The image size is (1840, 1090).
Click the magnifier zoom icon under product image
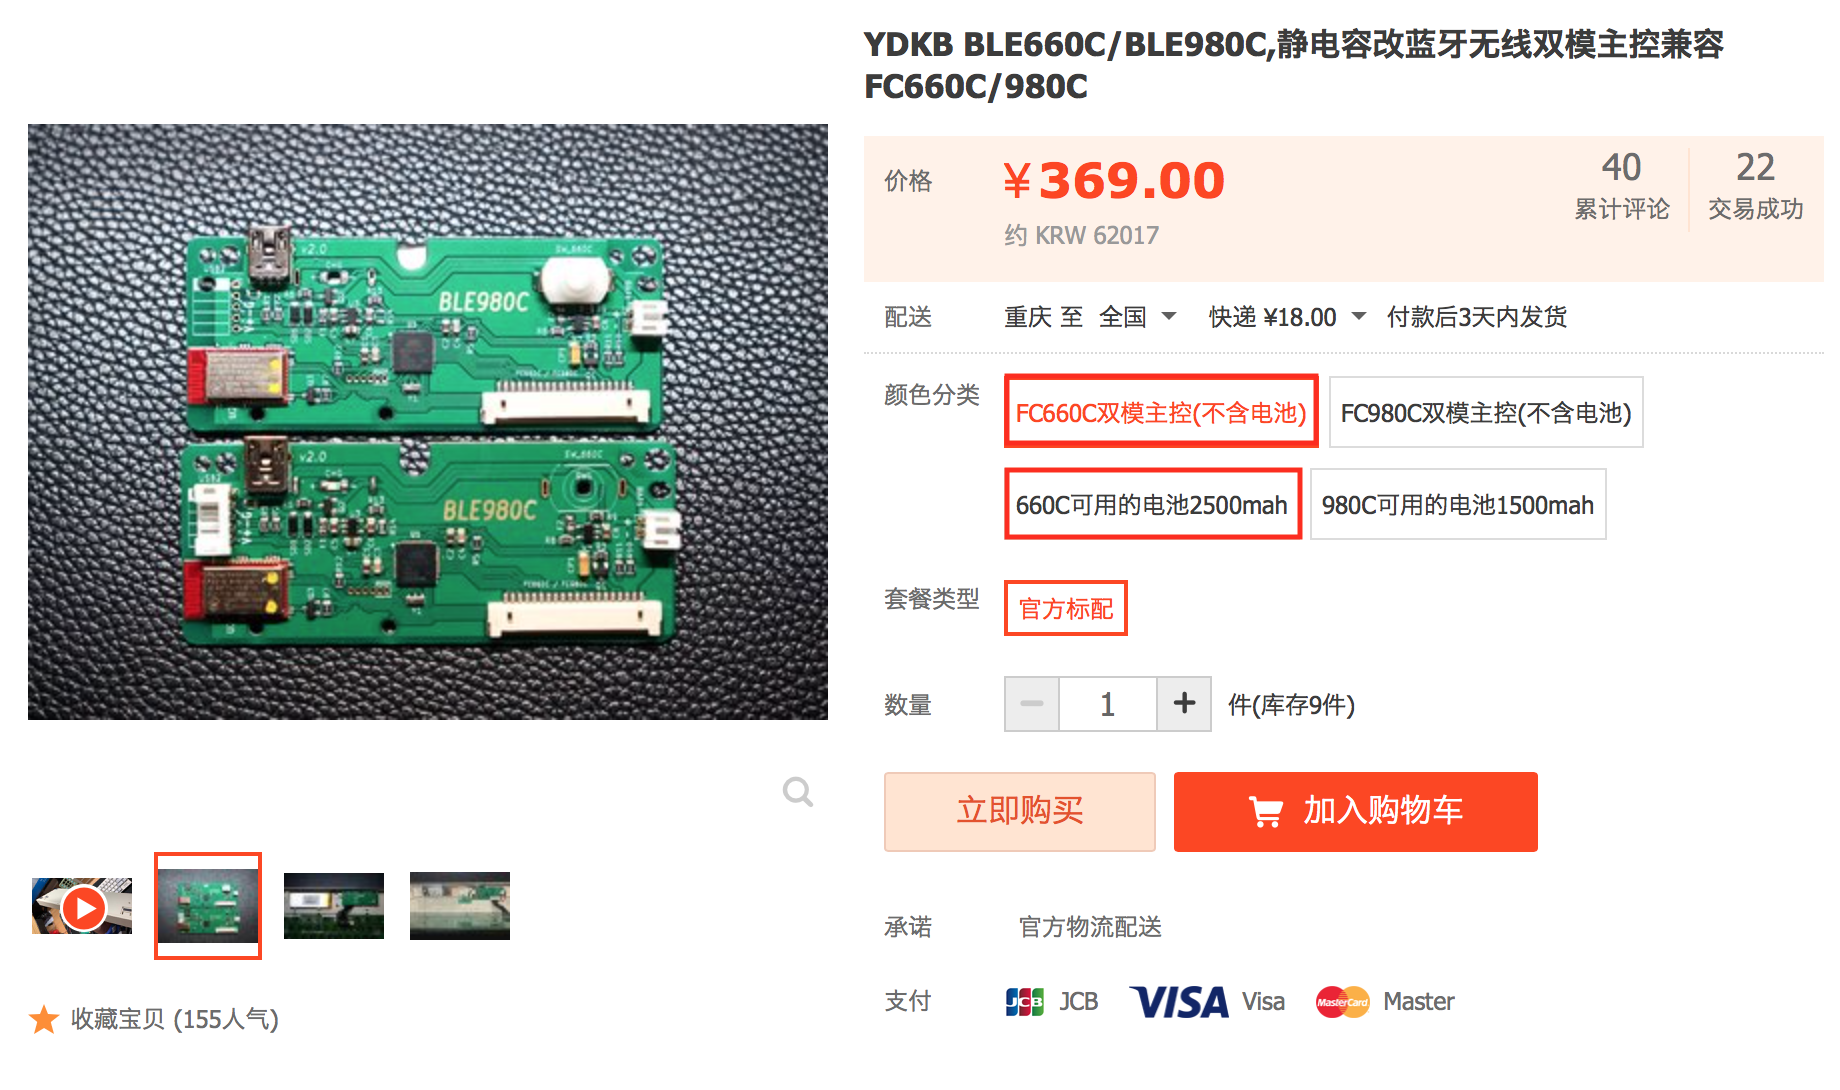[798, 792]
